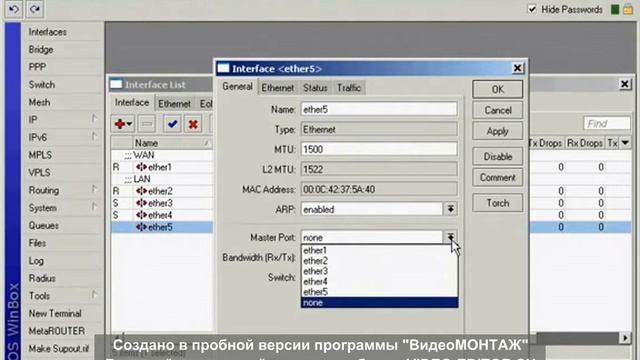Click the green status square icon

[615, 9]
